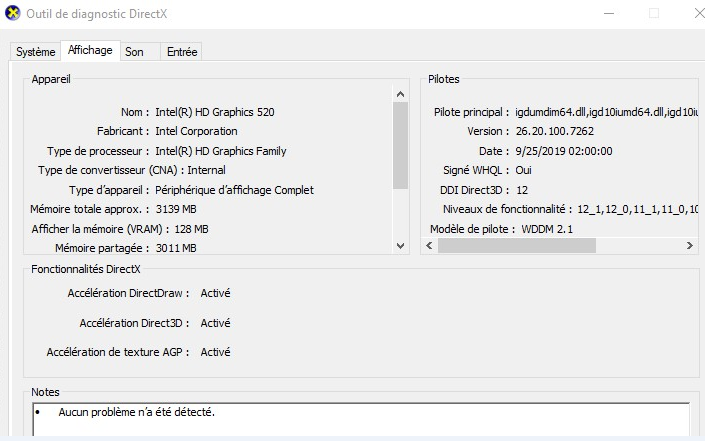Minimize the DirectX diagnostic window
Screen dimensions: 705x441
[x=610, y=14]
